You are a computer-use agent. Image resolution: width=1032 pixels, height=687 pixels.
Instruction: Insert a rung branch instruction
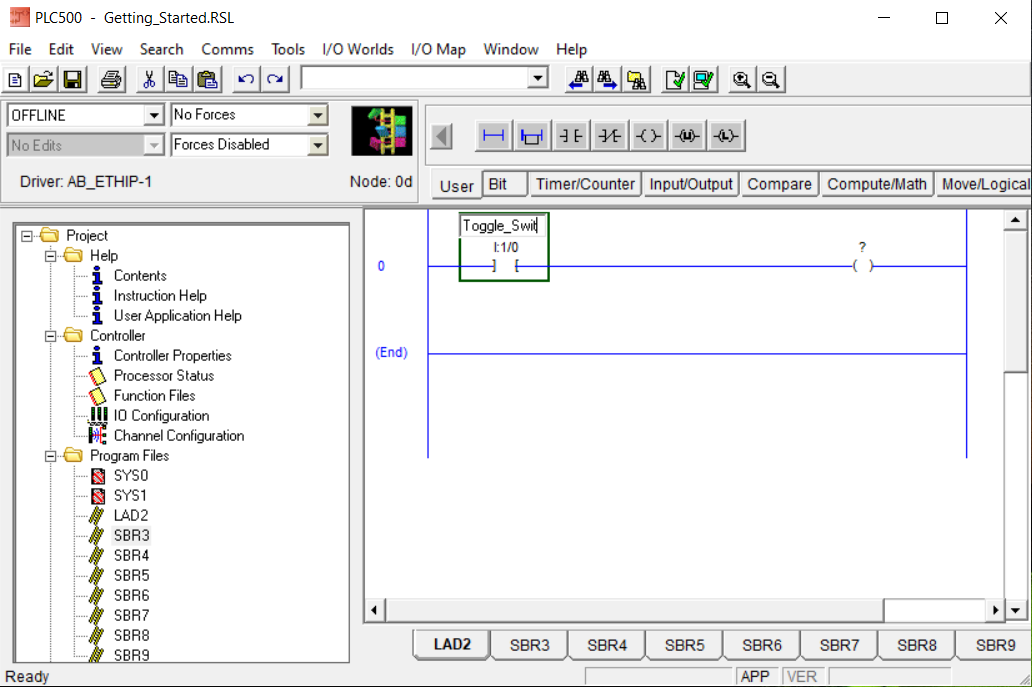[x=532, y=136]
